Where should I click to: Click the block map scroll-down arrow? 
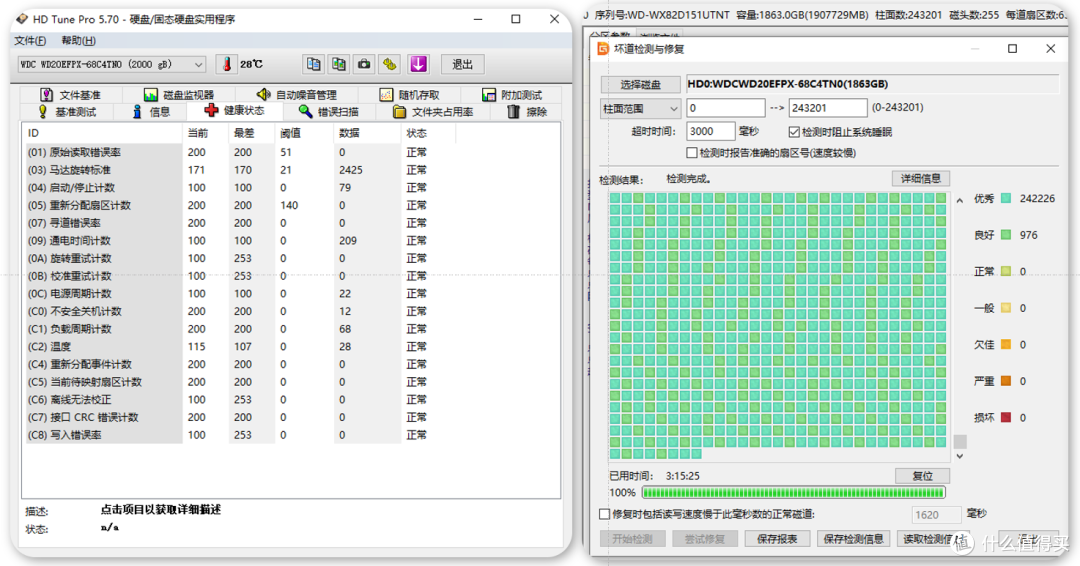coord(959,456)
